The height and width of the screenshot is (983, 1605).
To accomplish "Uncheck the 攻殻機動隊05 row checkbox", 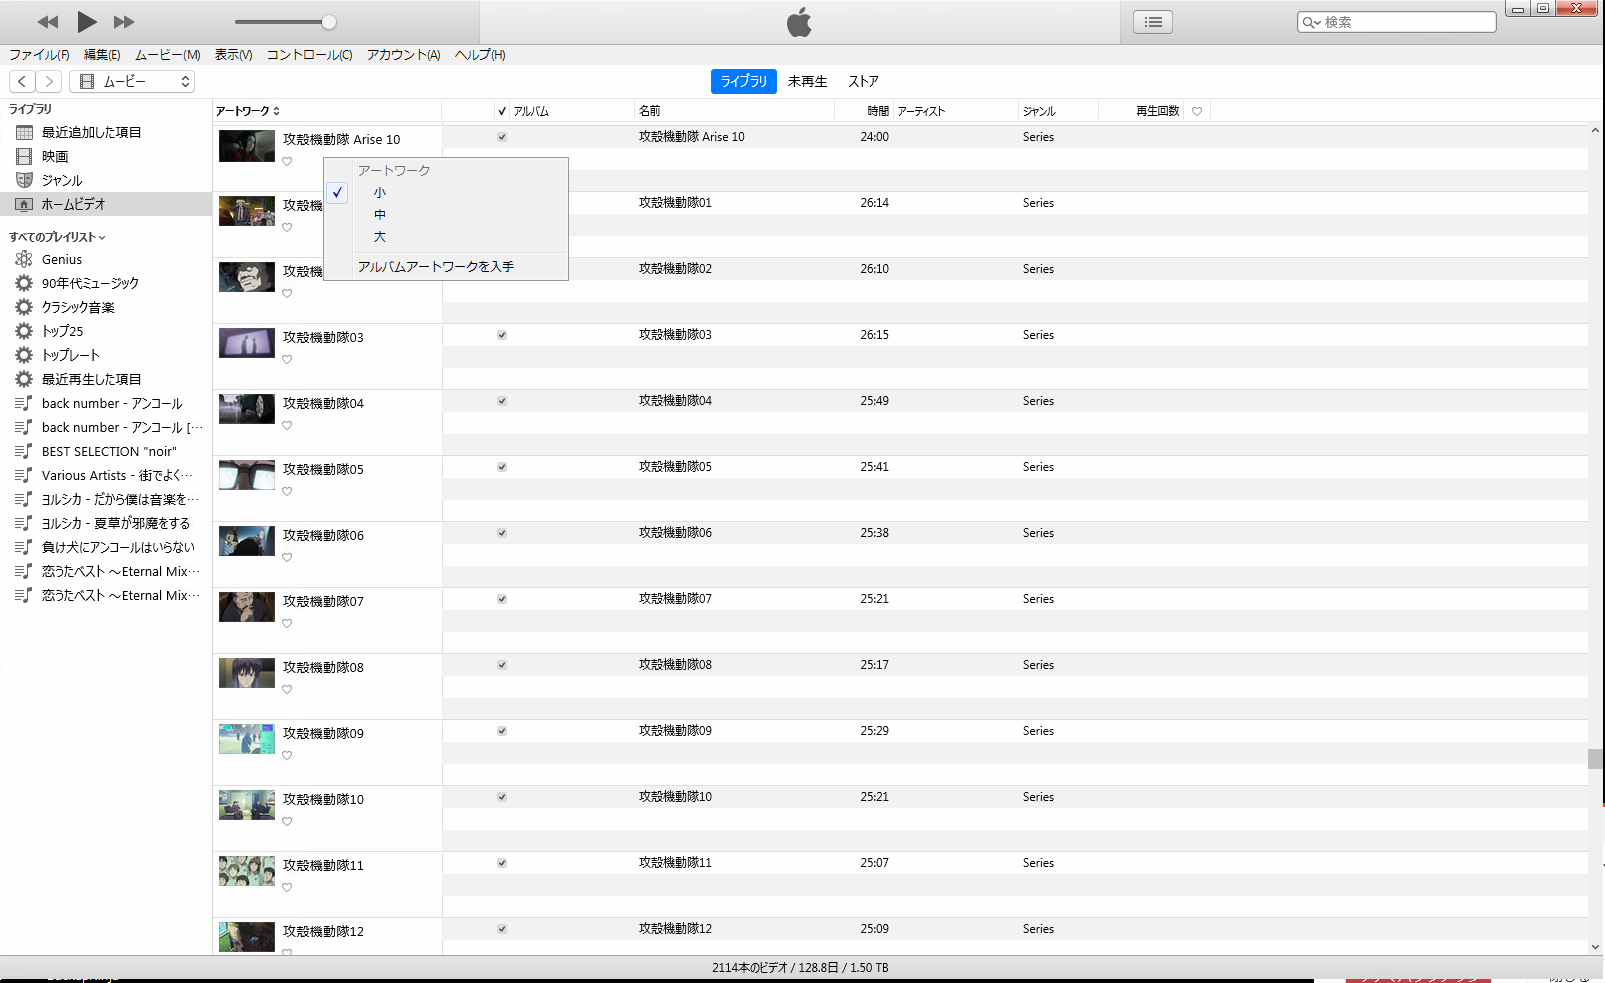I will (x=502, y=467).
